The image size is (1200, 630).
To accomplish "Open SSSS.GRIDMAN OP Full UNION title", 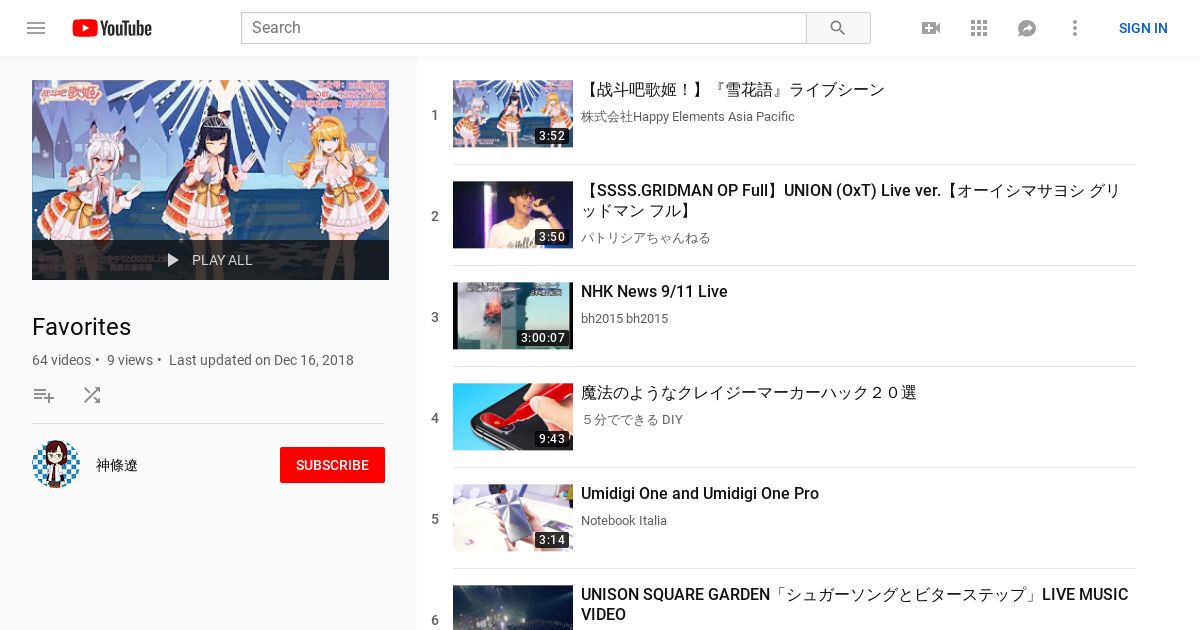I will coord(851,201).
